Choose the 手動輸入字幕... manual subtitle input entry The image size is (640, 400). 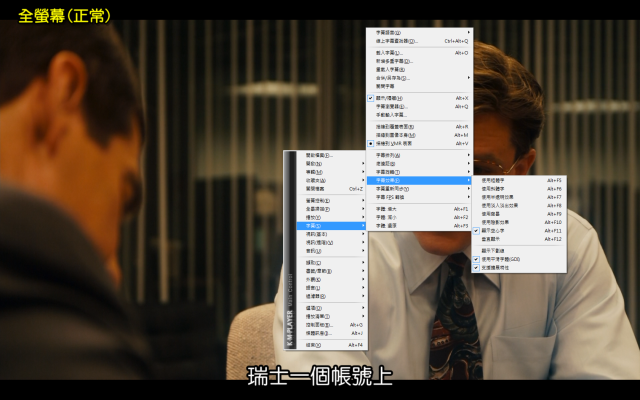[x=419, y=115]
